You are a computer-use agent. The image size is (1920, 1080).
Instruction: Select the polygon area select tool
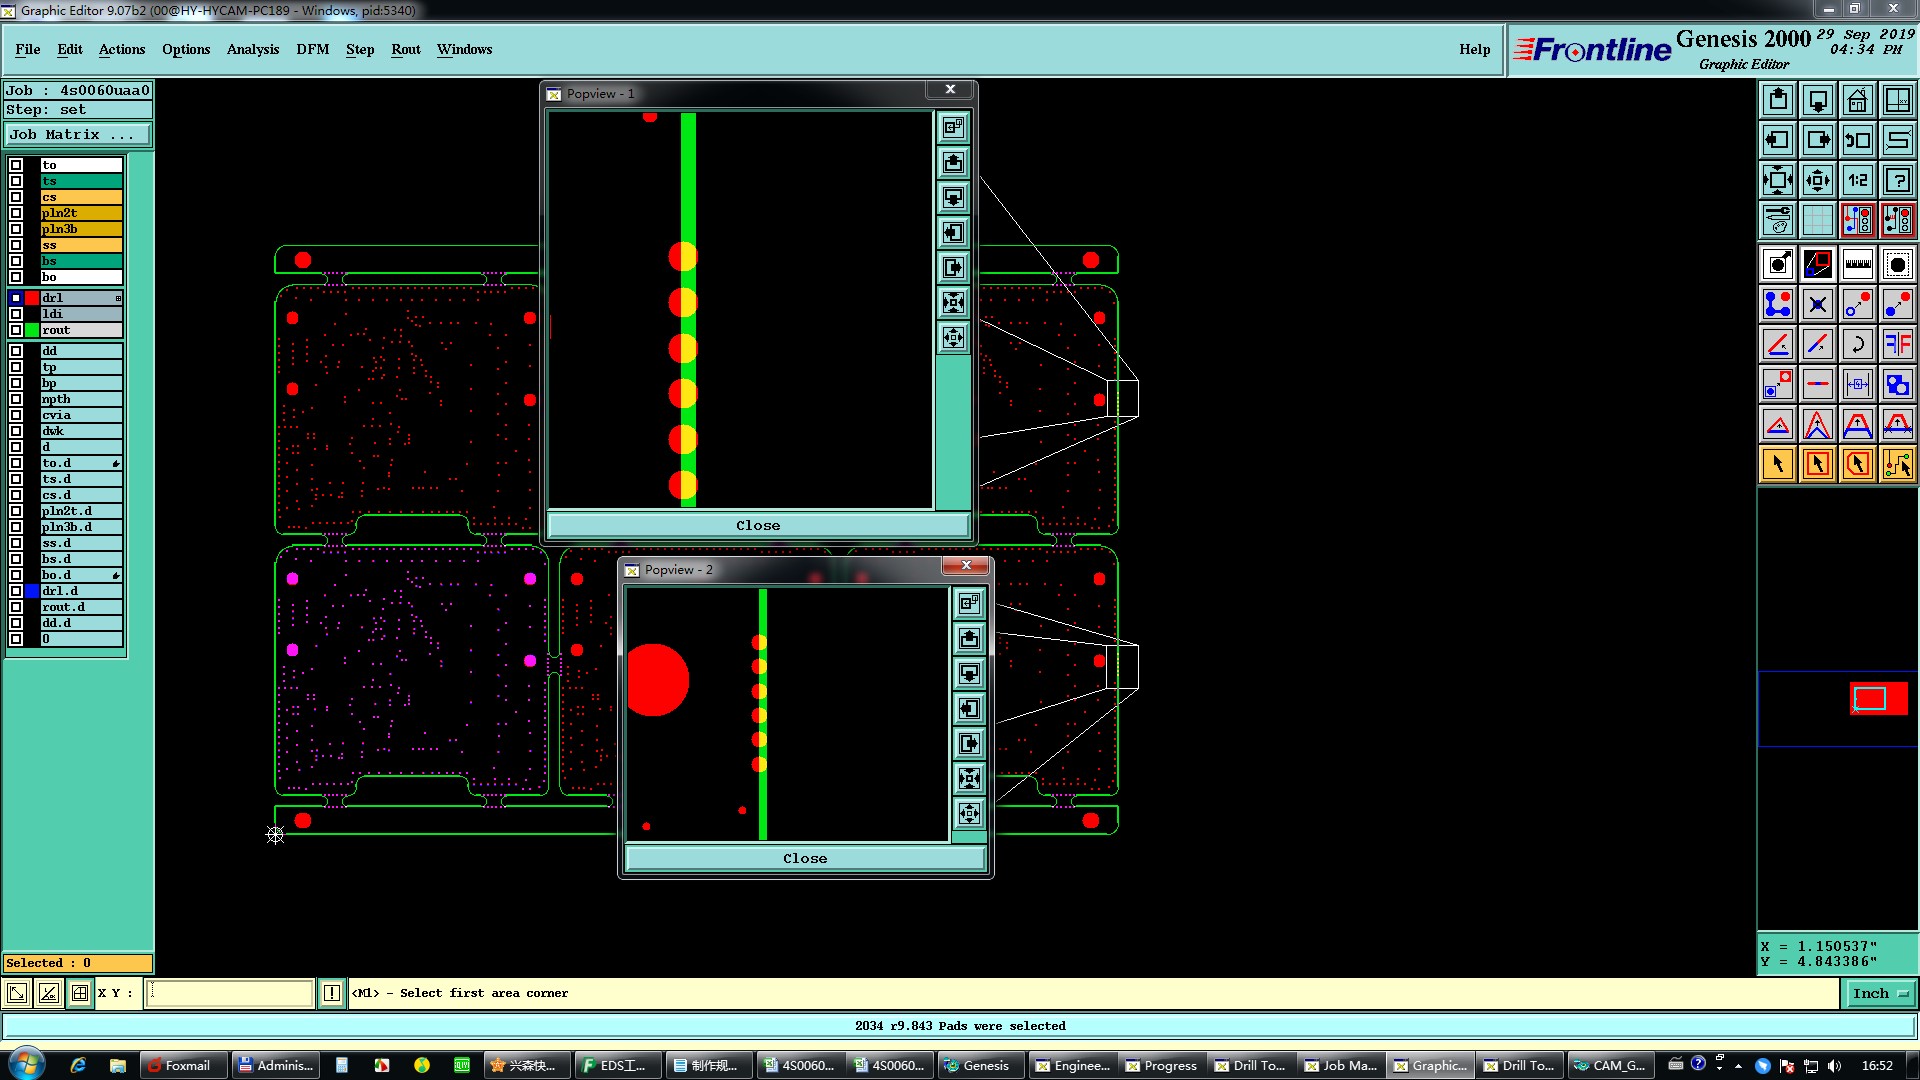pyautogui.click(x=1858, y=464)
